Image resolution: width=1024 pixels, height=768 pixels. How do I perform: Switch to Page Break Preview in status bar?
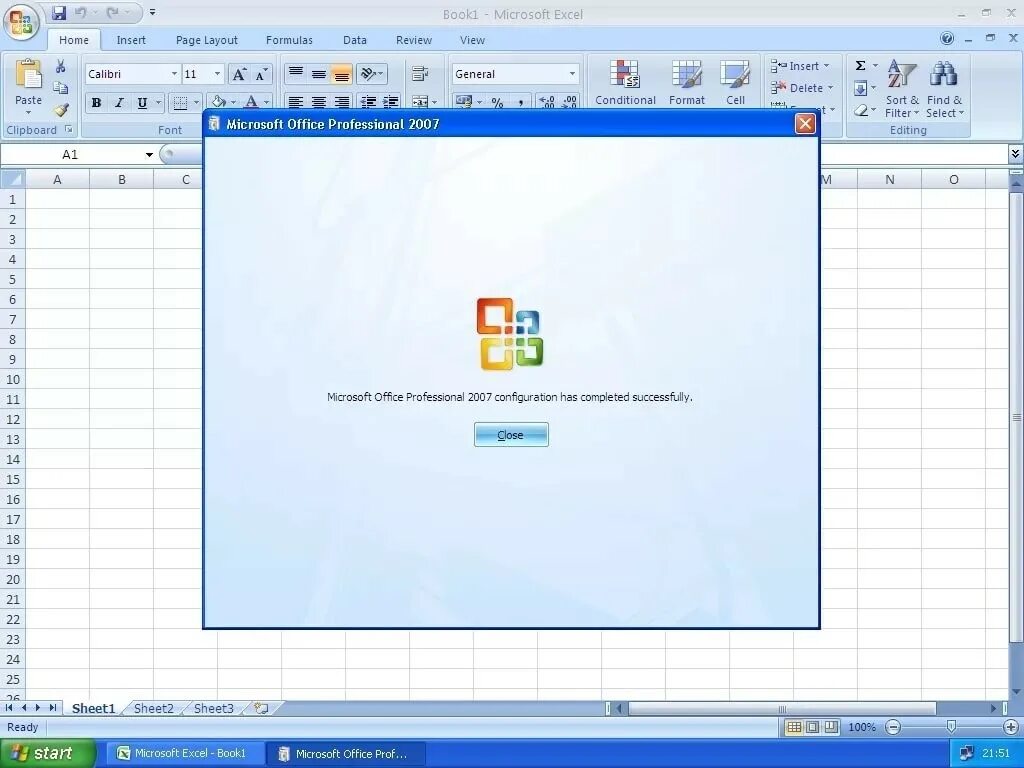tap(831, 727)
